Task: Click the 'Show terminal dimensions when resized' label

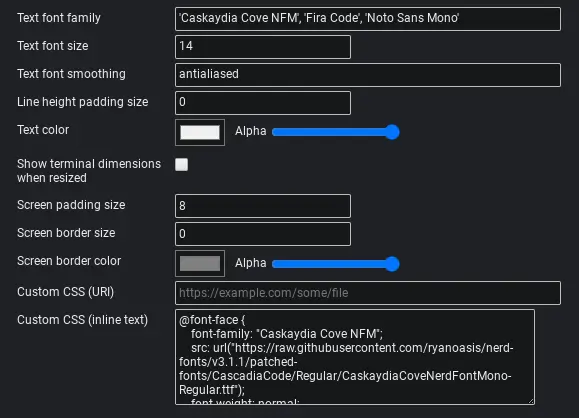Action: point(89,171)
